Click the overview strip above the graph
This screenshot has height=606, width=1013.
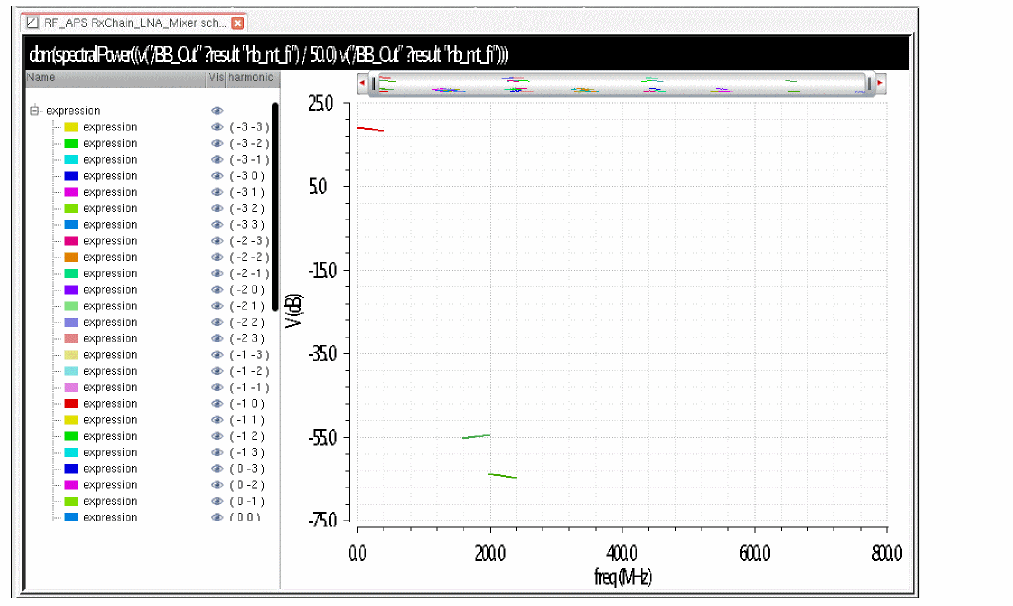click(x=621, y=84)
